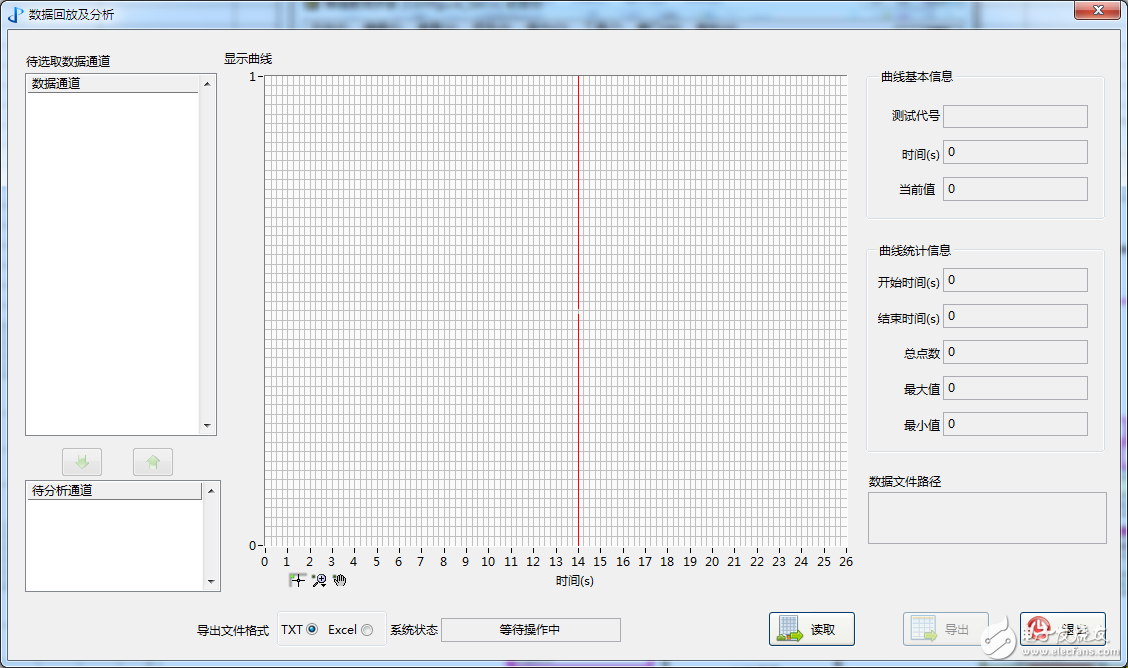The height and width of the screenshot is (668, 1128).
Task: Click the green up-arrow remove channel button
Action: tap(153, 462)
